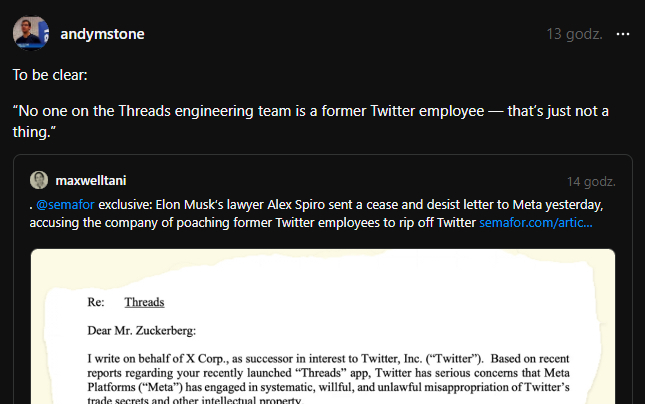Viewport: 645px width, 404px height.
Task: Open the three-dot more options menu
Action: coord(623,34)
